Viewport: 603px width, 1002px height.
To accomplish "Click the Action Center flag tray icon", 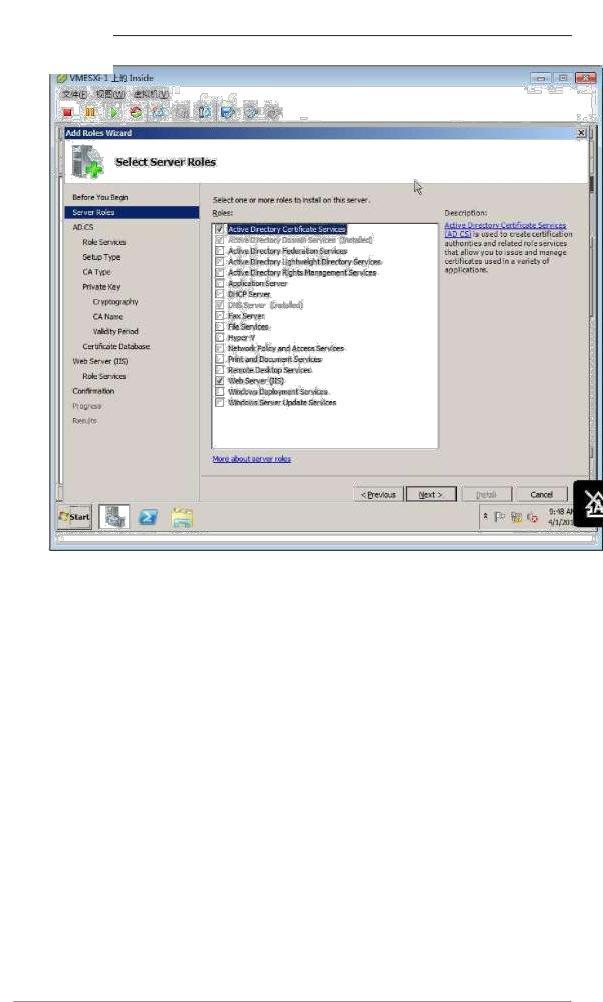I will click(x=500, y=517).
